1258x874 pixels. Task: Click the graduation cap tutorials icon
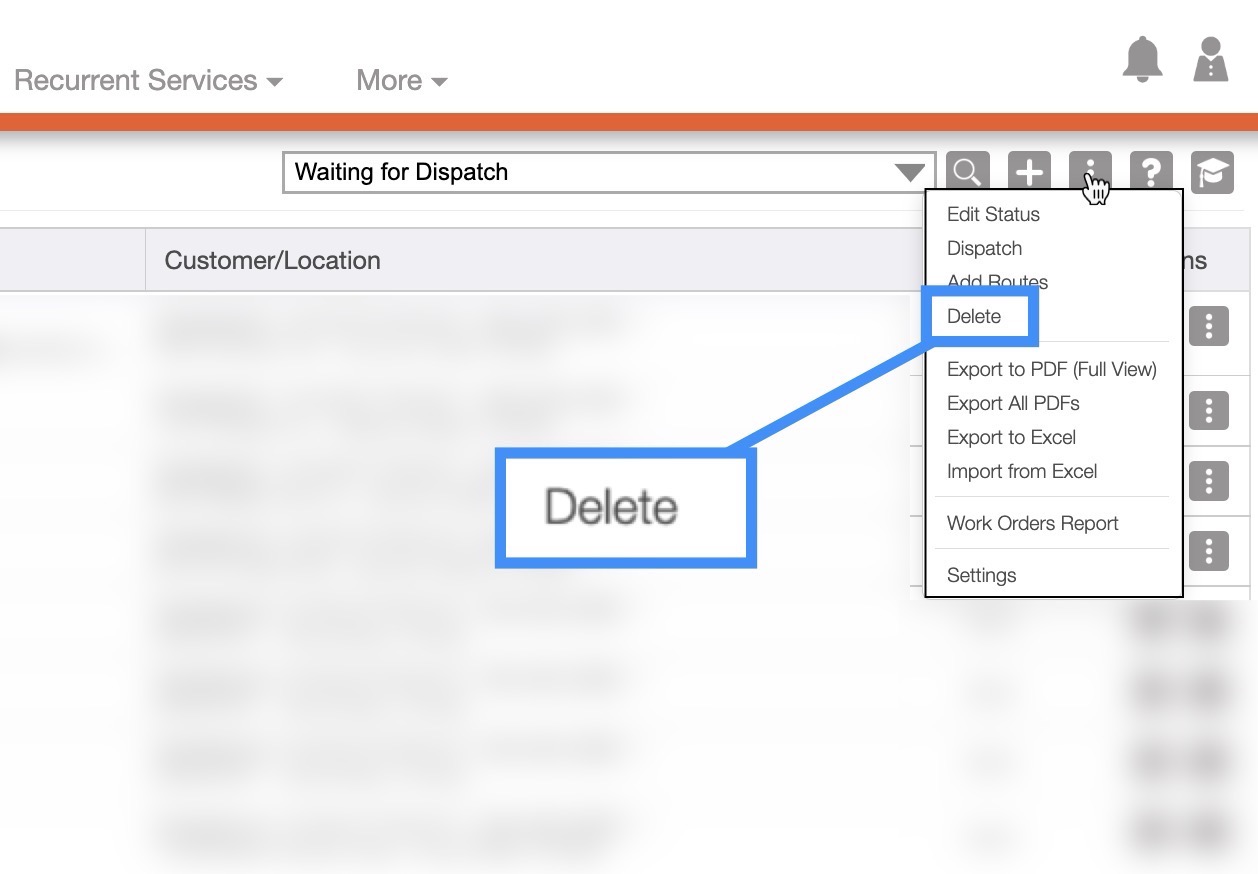pyautogui.click(x=1212, y=172)
